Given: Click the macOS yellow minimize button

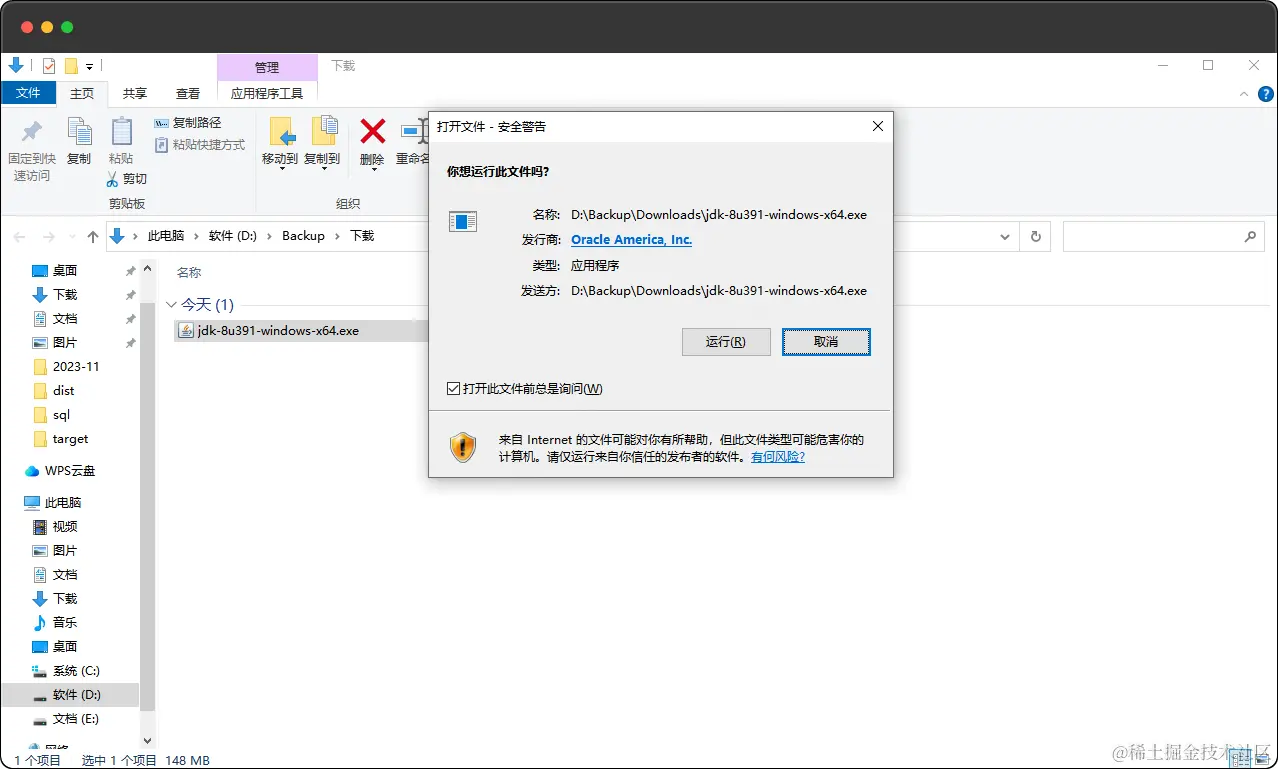Looking at the screenshot, I should coord(47,27).
